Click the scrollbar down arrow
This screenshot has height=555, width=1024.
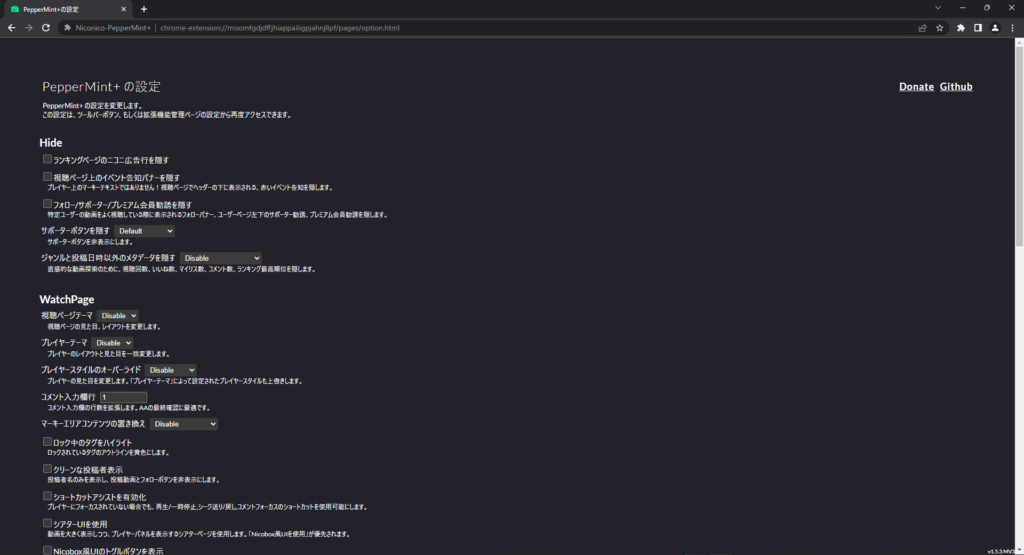(1019, 550)
